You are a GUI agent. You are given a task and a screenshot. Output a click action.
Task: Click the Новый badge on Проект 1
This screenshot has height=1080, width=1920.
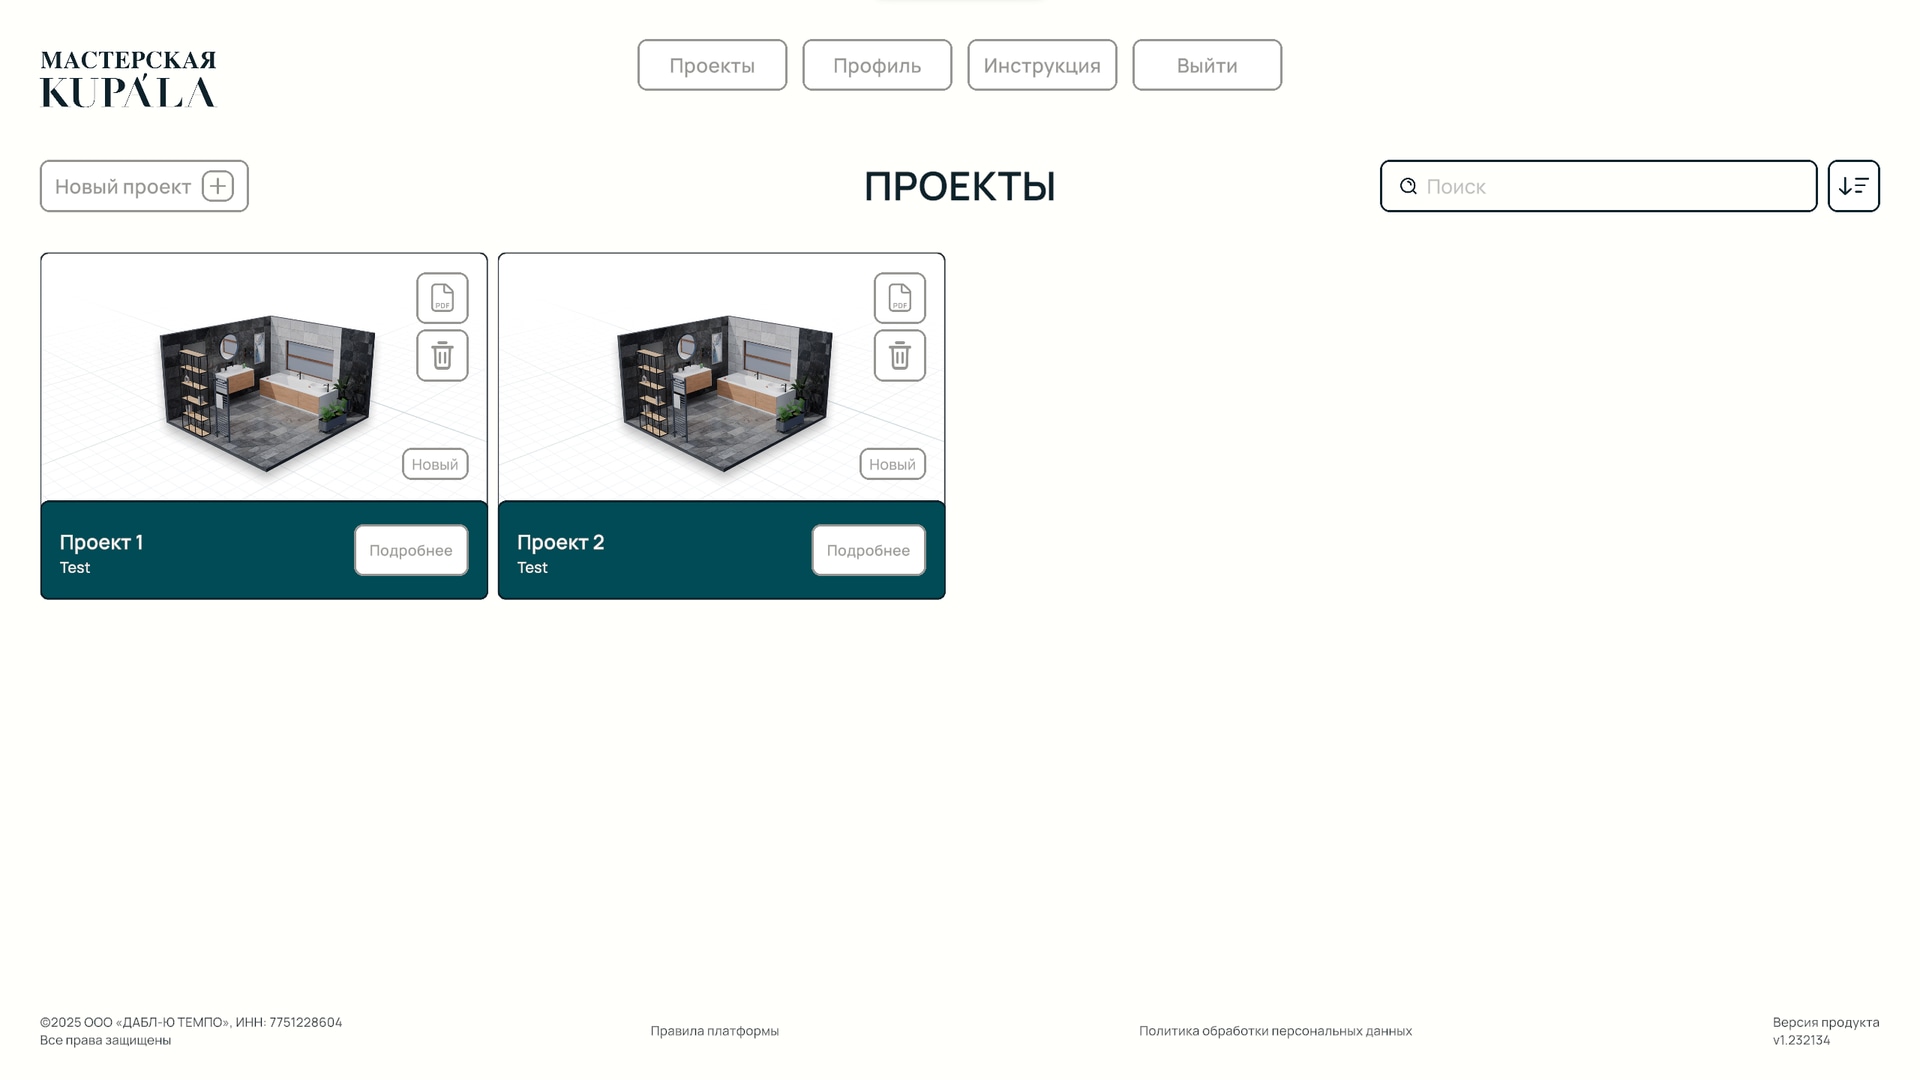(x=434, y=463)
